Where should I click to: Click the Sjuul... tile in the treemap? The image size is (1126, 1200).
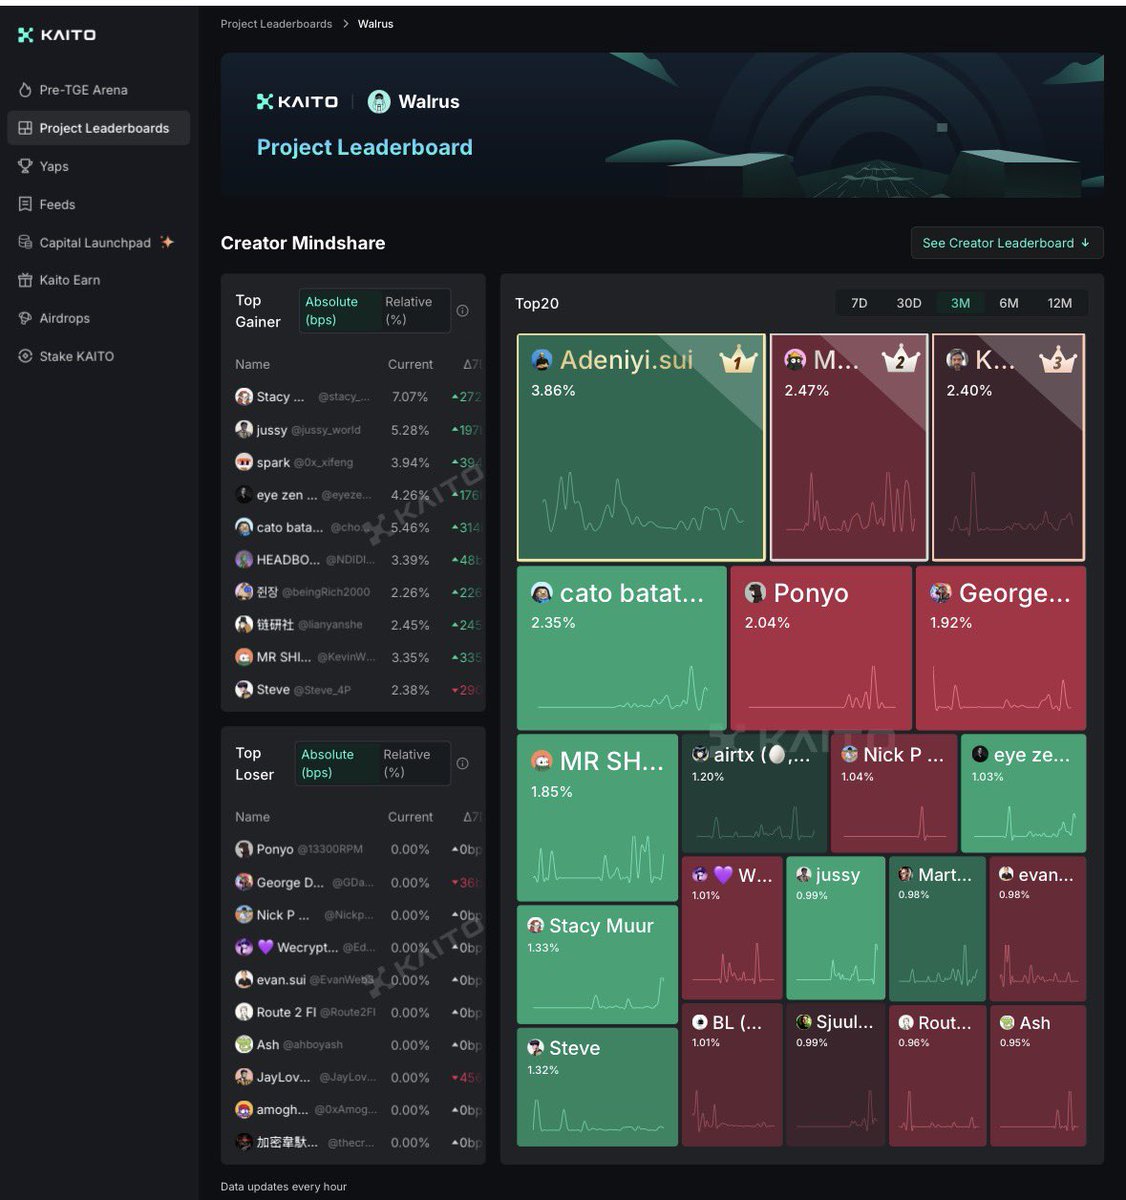point(836,1075)
